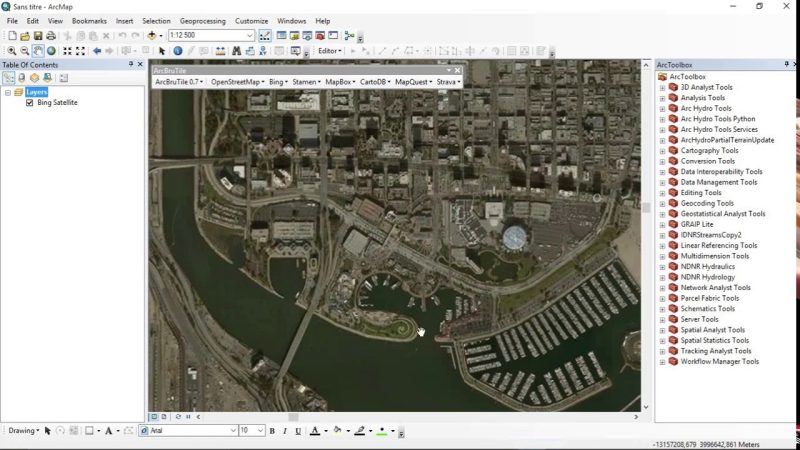Toggle underline text formatting
Screen dimensions: 800x450
(x=298, y=431)
